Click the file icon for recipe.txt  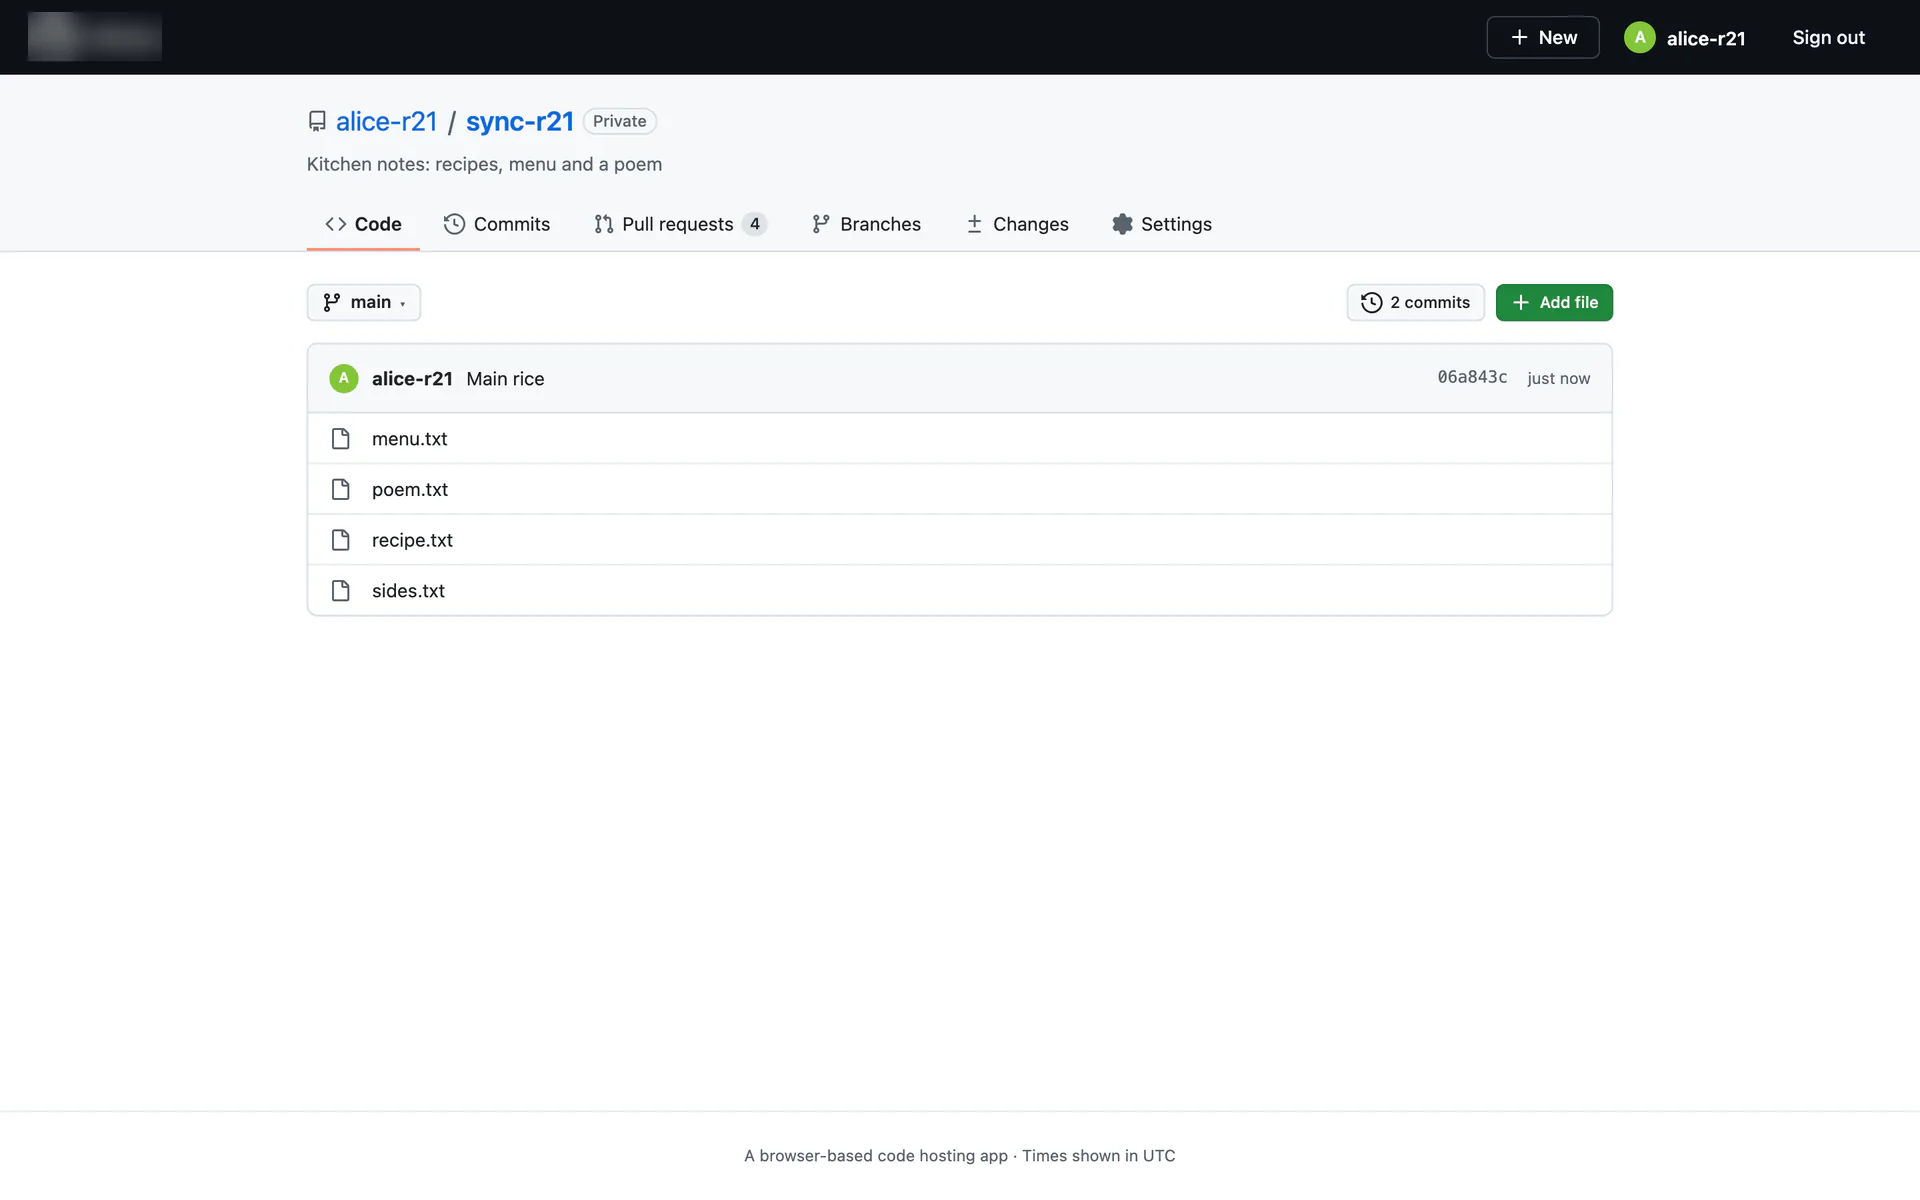click(341, 540)
